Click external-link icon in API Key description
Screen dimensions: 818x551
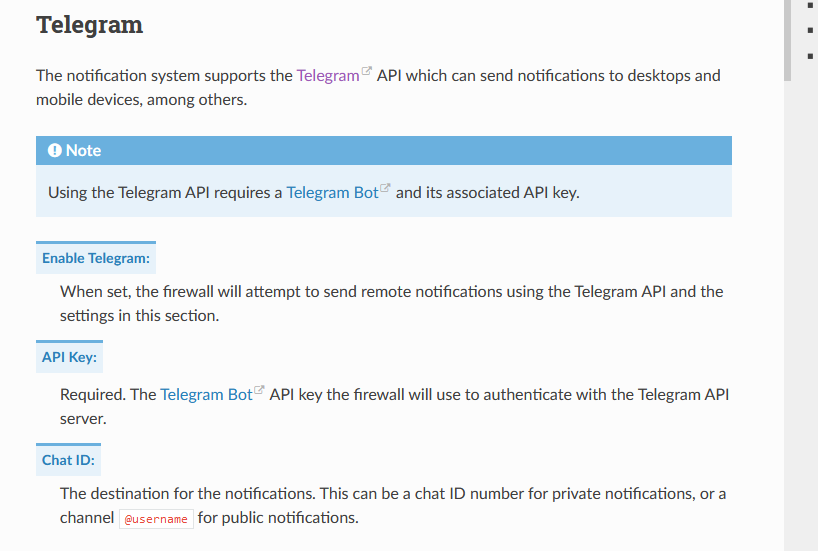point(259,391)
